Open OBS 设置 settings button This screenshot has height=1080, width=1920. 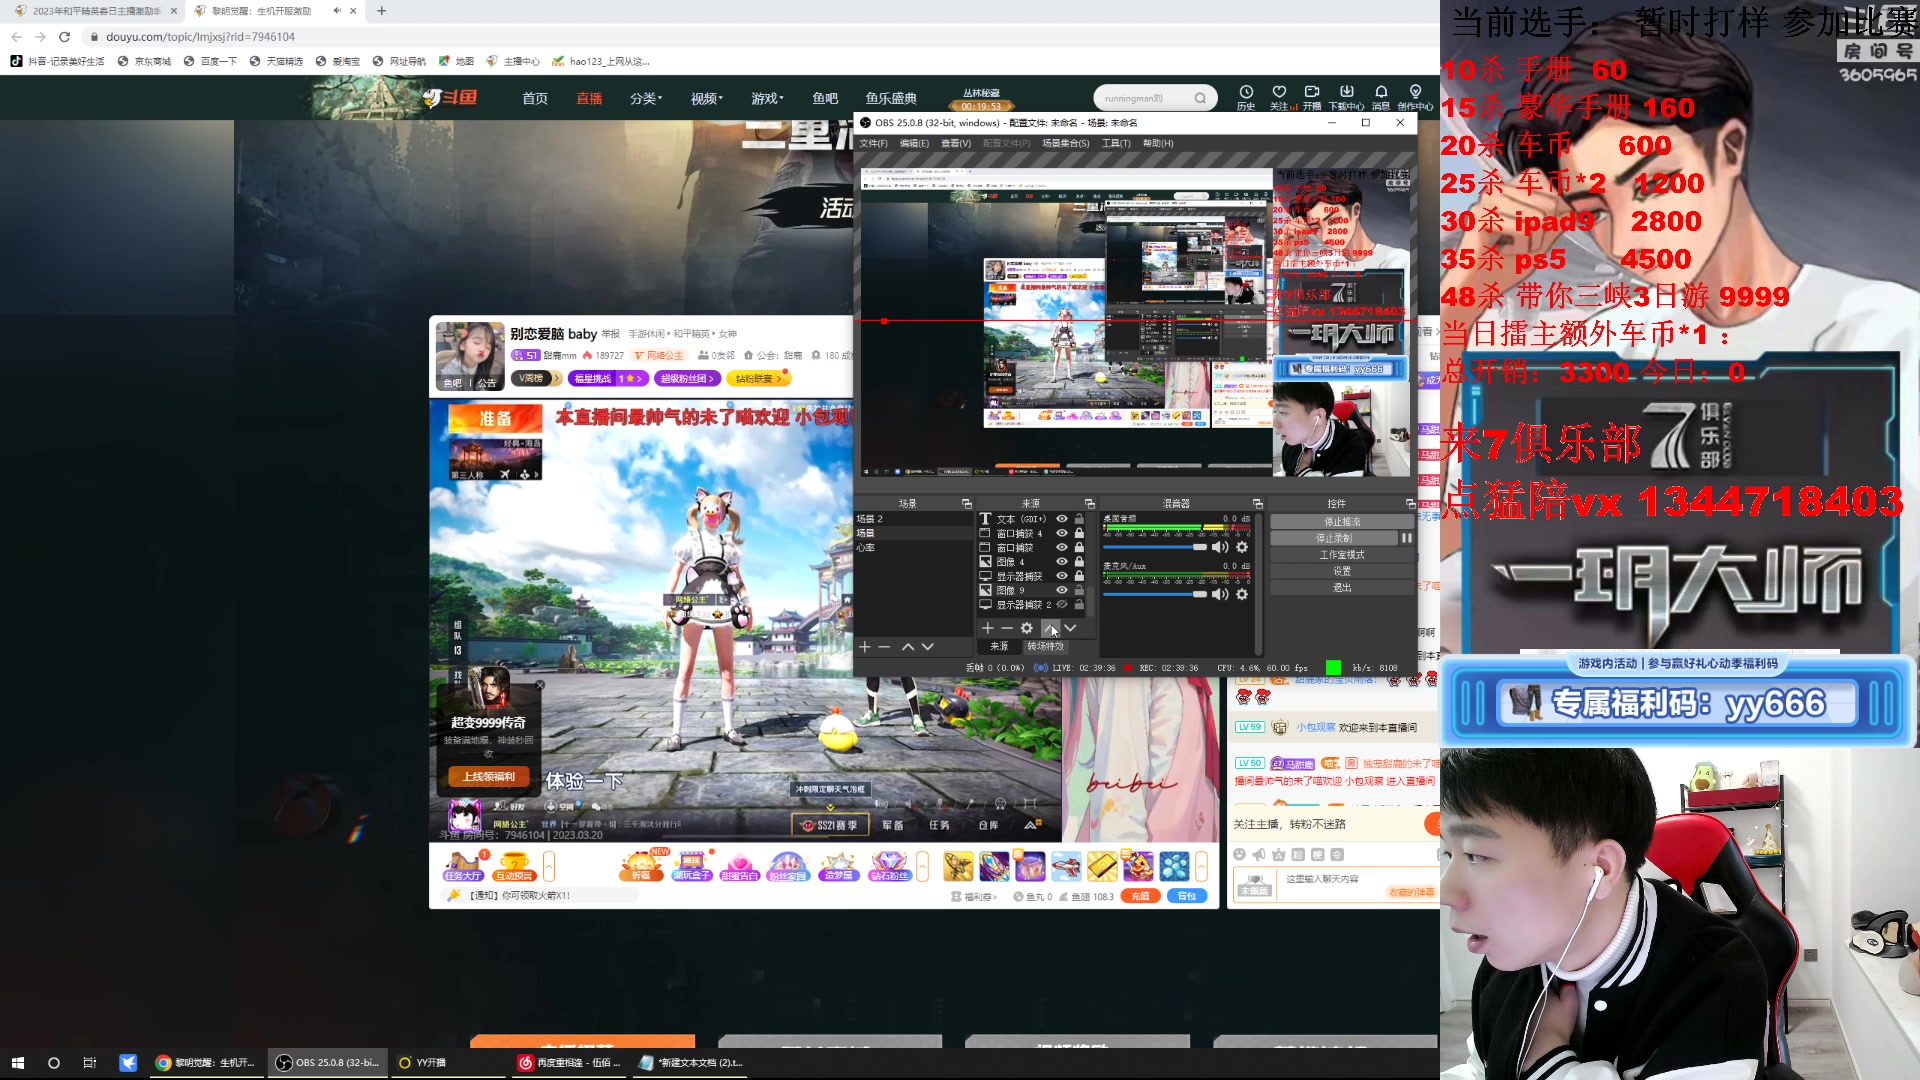[x=1341, y=571]
